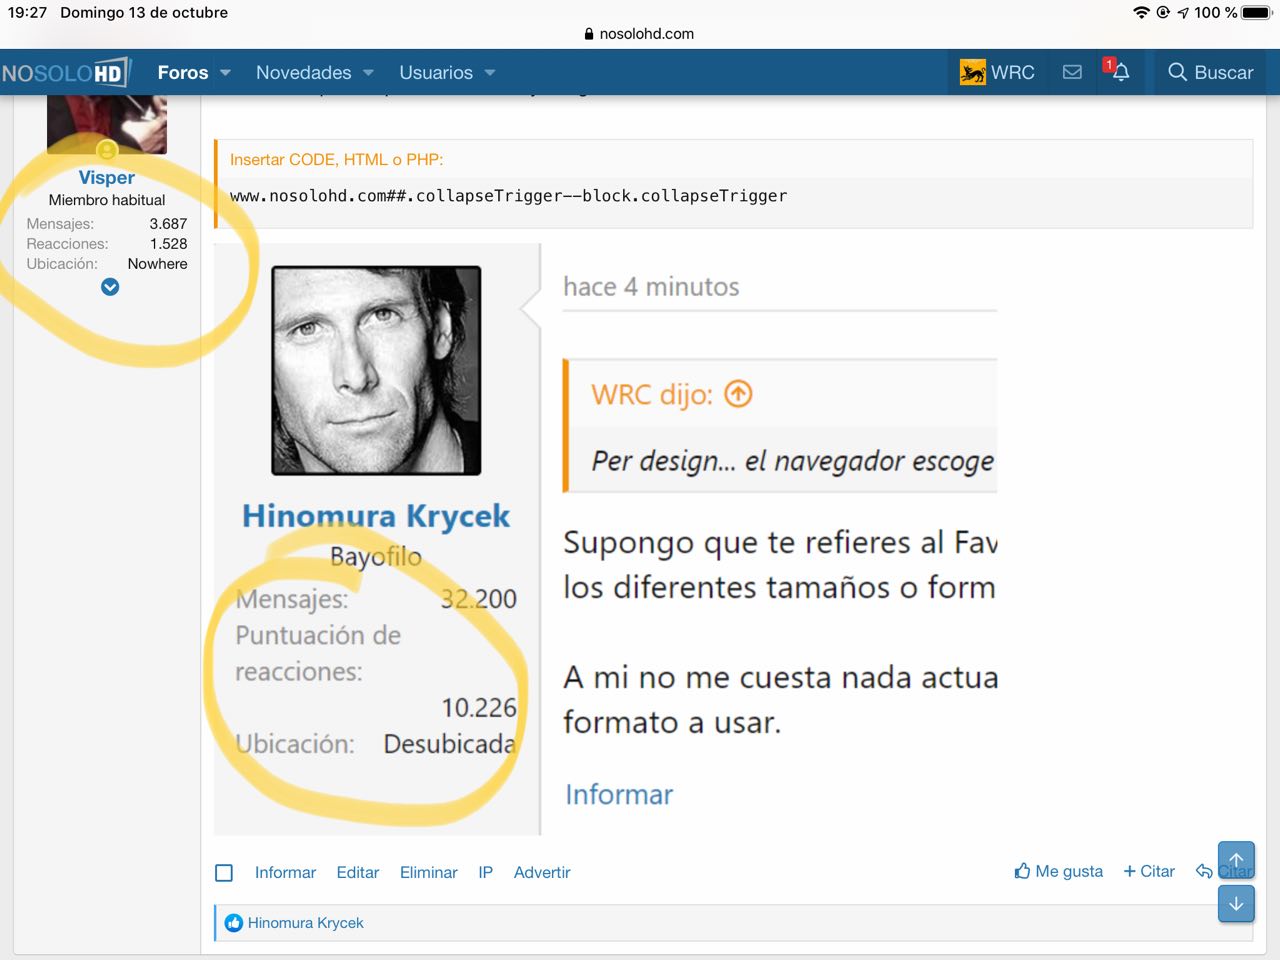Image resolution: width=1280 pixels, height=960 pixels.
Task: Click the Eliminar post link
Action: pos(429,873)
